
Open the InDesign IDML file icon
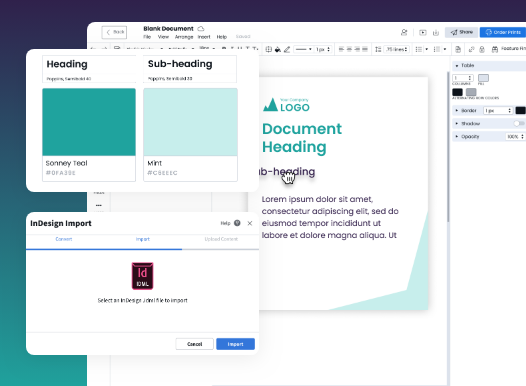pos(142,276)
